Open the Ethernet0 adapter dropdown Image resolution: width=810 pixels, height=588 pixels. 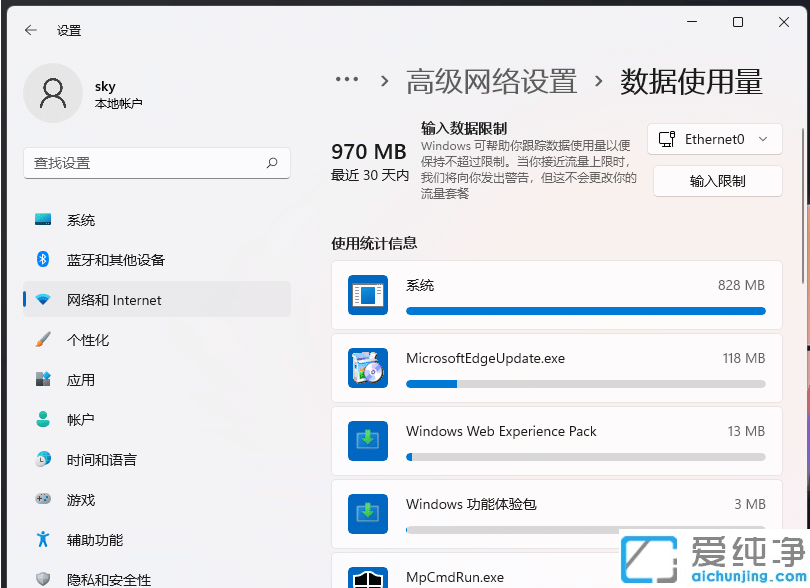714,139
